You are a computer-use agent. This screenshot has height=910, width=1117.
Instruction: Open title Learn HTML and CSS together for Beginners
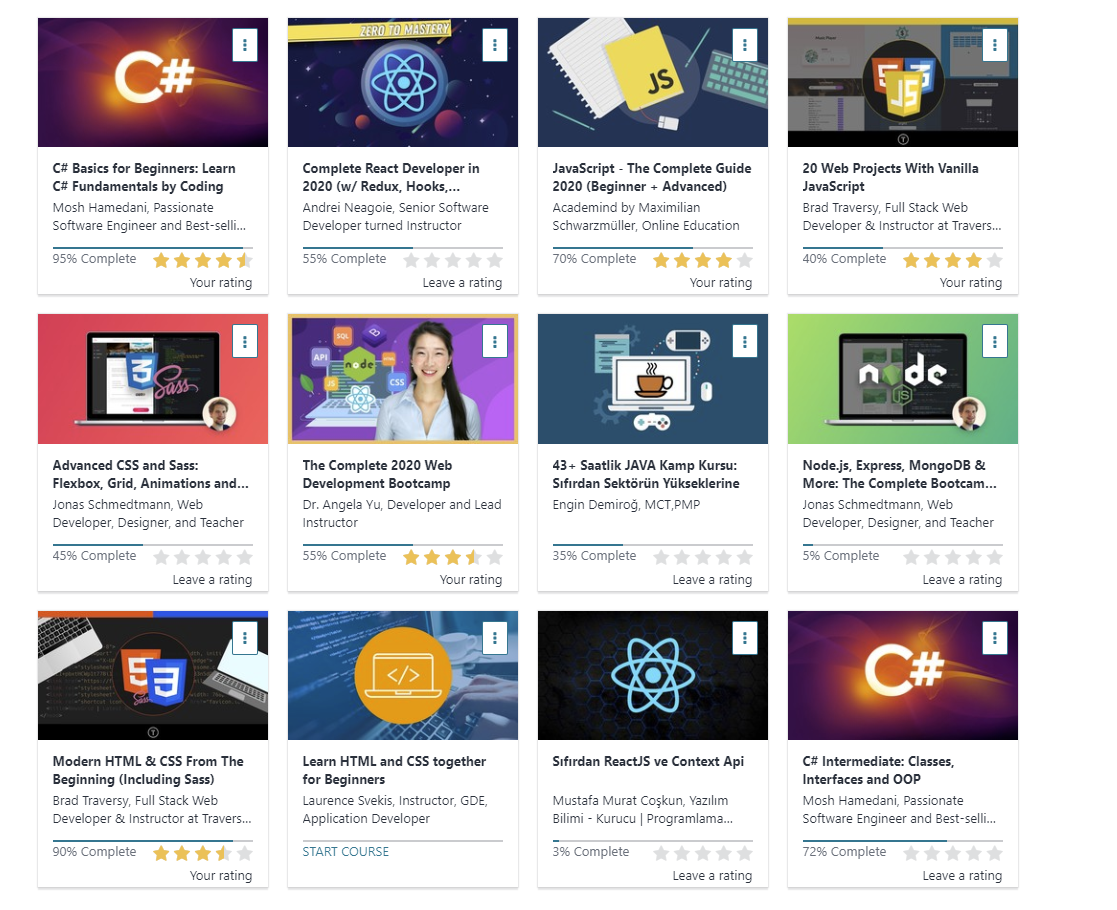tap(394, 770)
